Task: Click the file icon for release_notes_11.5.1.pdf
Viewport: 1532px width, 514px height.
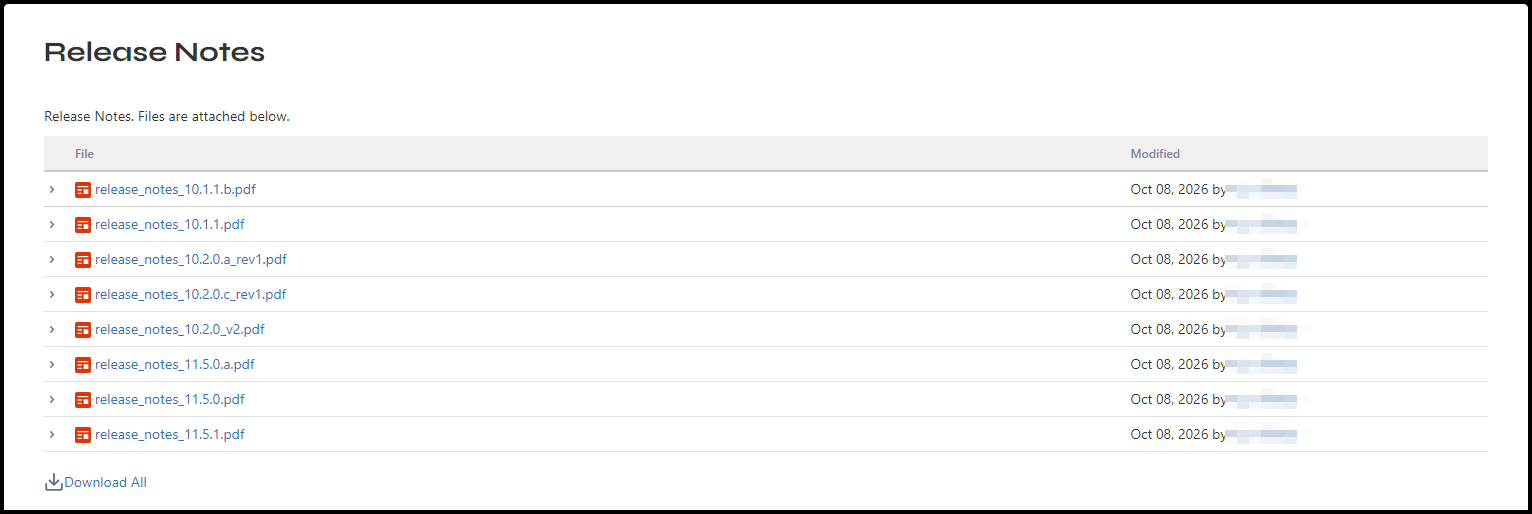Action: 83,434
